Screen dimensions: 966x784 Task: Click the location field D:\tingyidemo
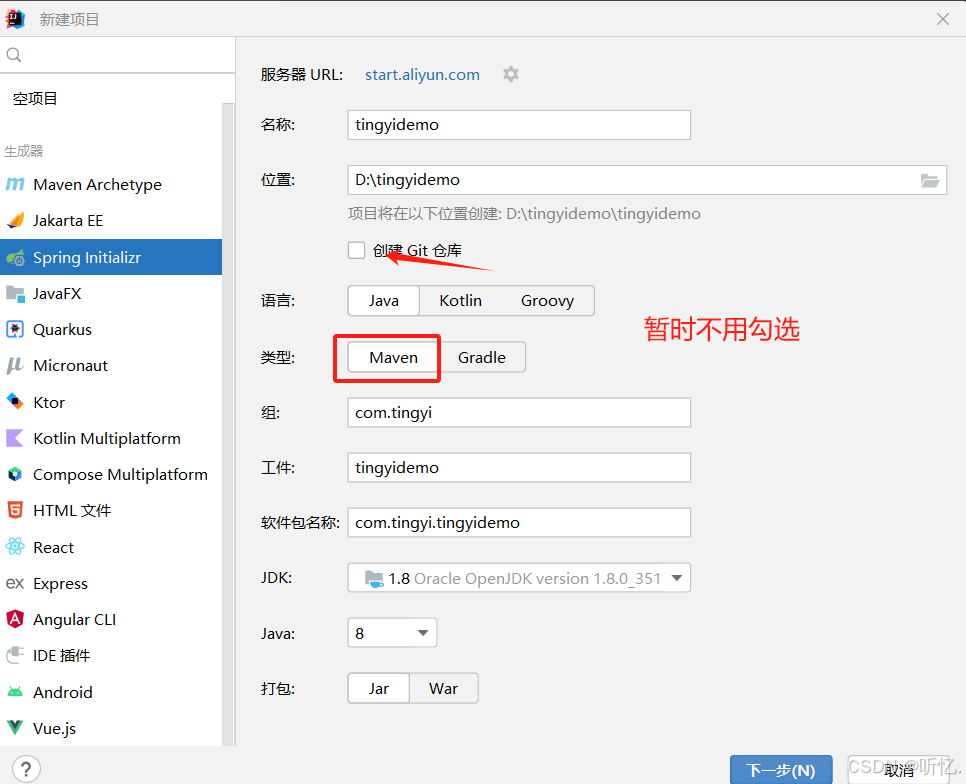[647, 180]
